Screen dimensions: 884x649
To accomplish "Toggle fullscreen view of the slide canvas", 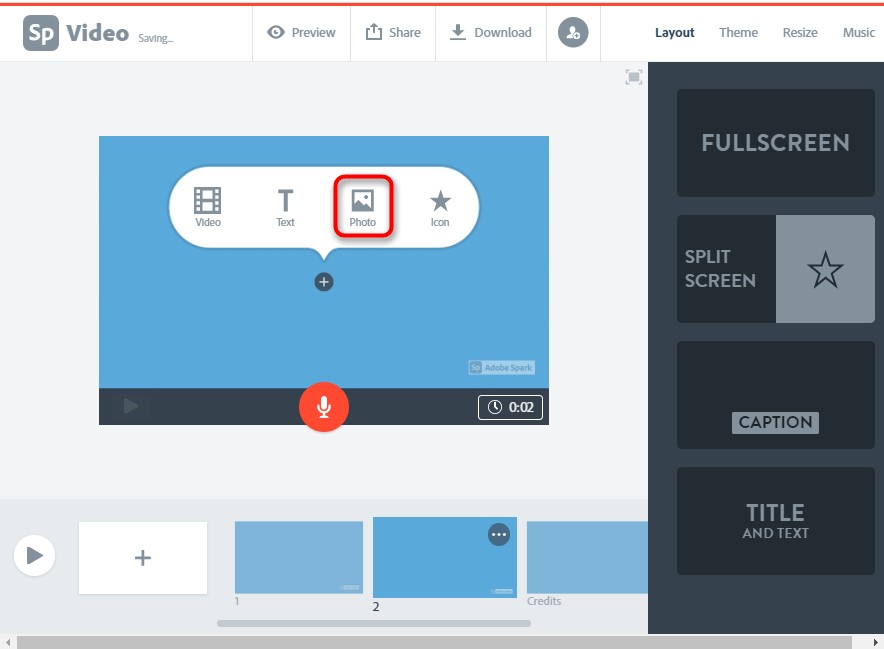I will click(x=633, y=77).
